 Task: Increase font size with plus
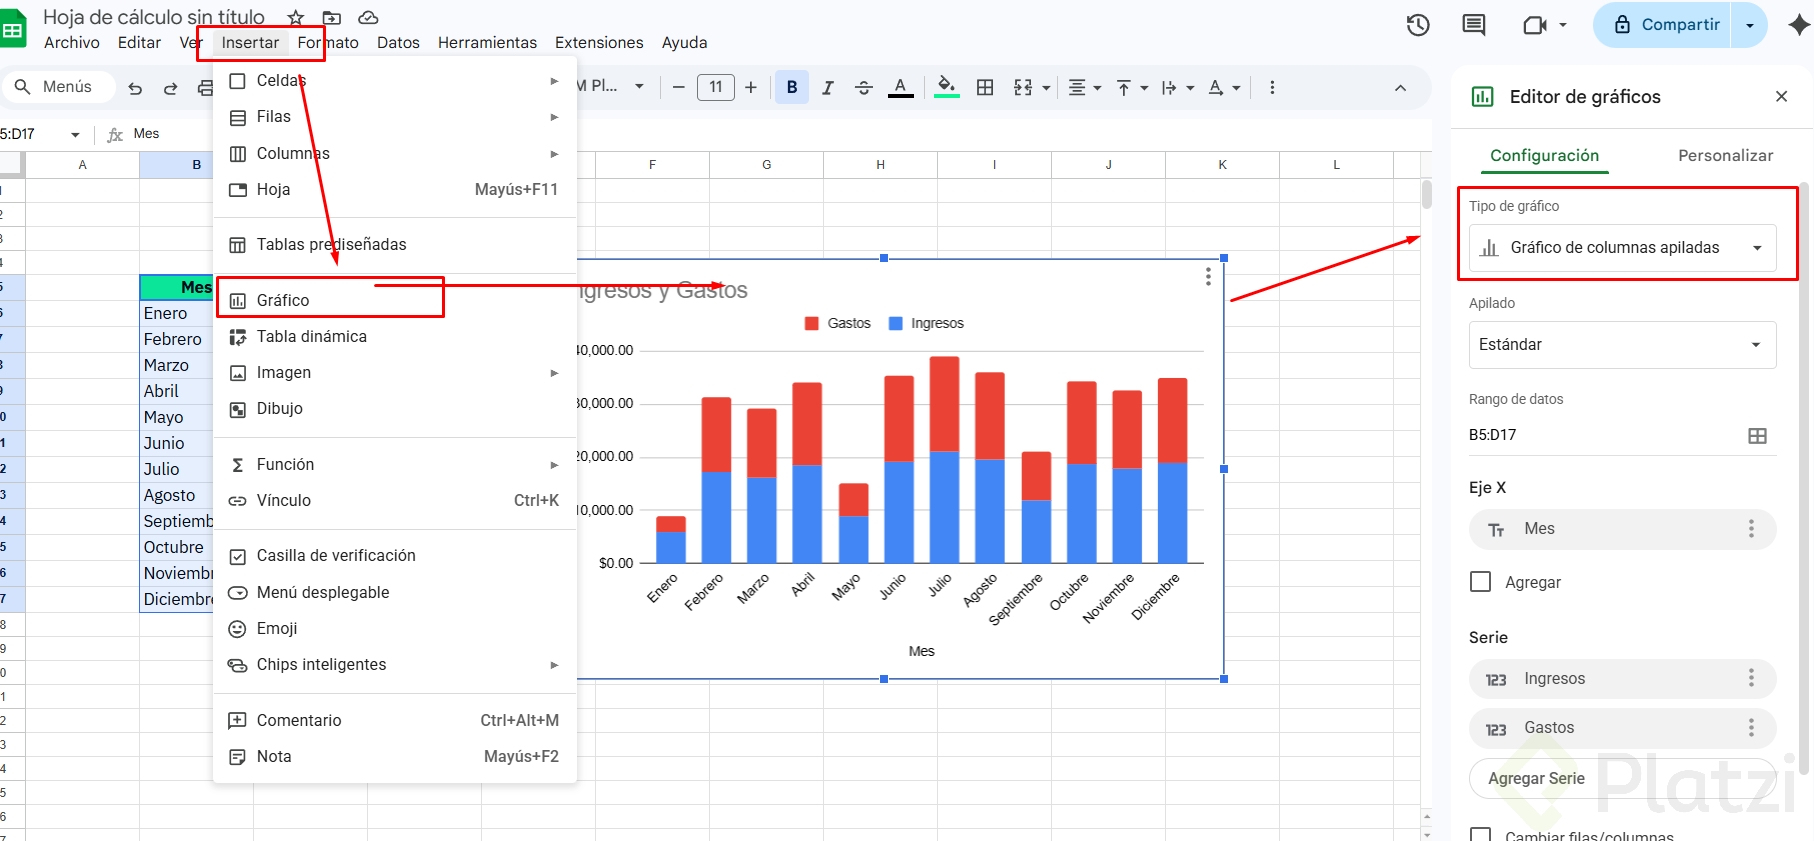point(751,87)
